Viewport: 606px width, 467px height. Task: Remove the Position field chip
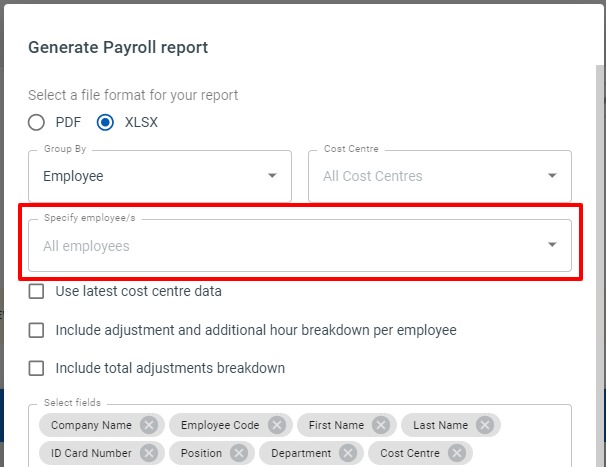239,453
